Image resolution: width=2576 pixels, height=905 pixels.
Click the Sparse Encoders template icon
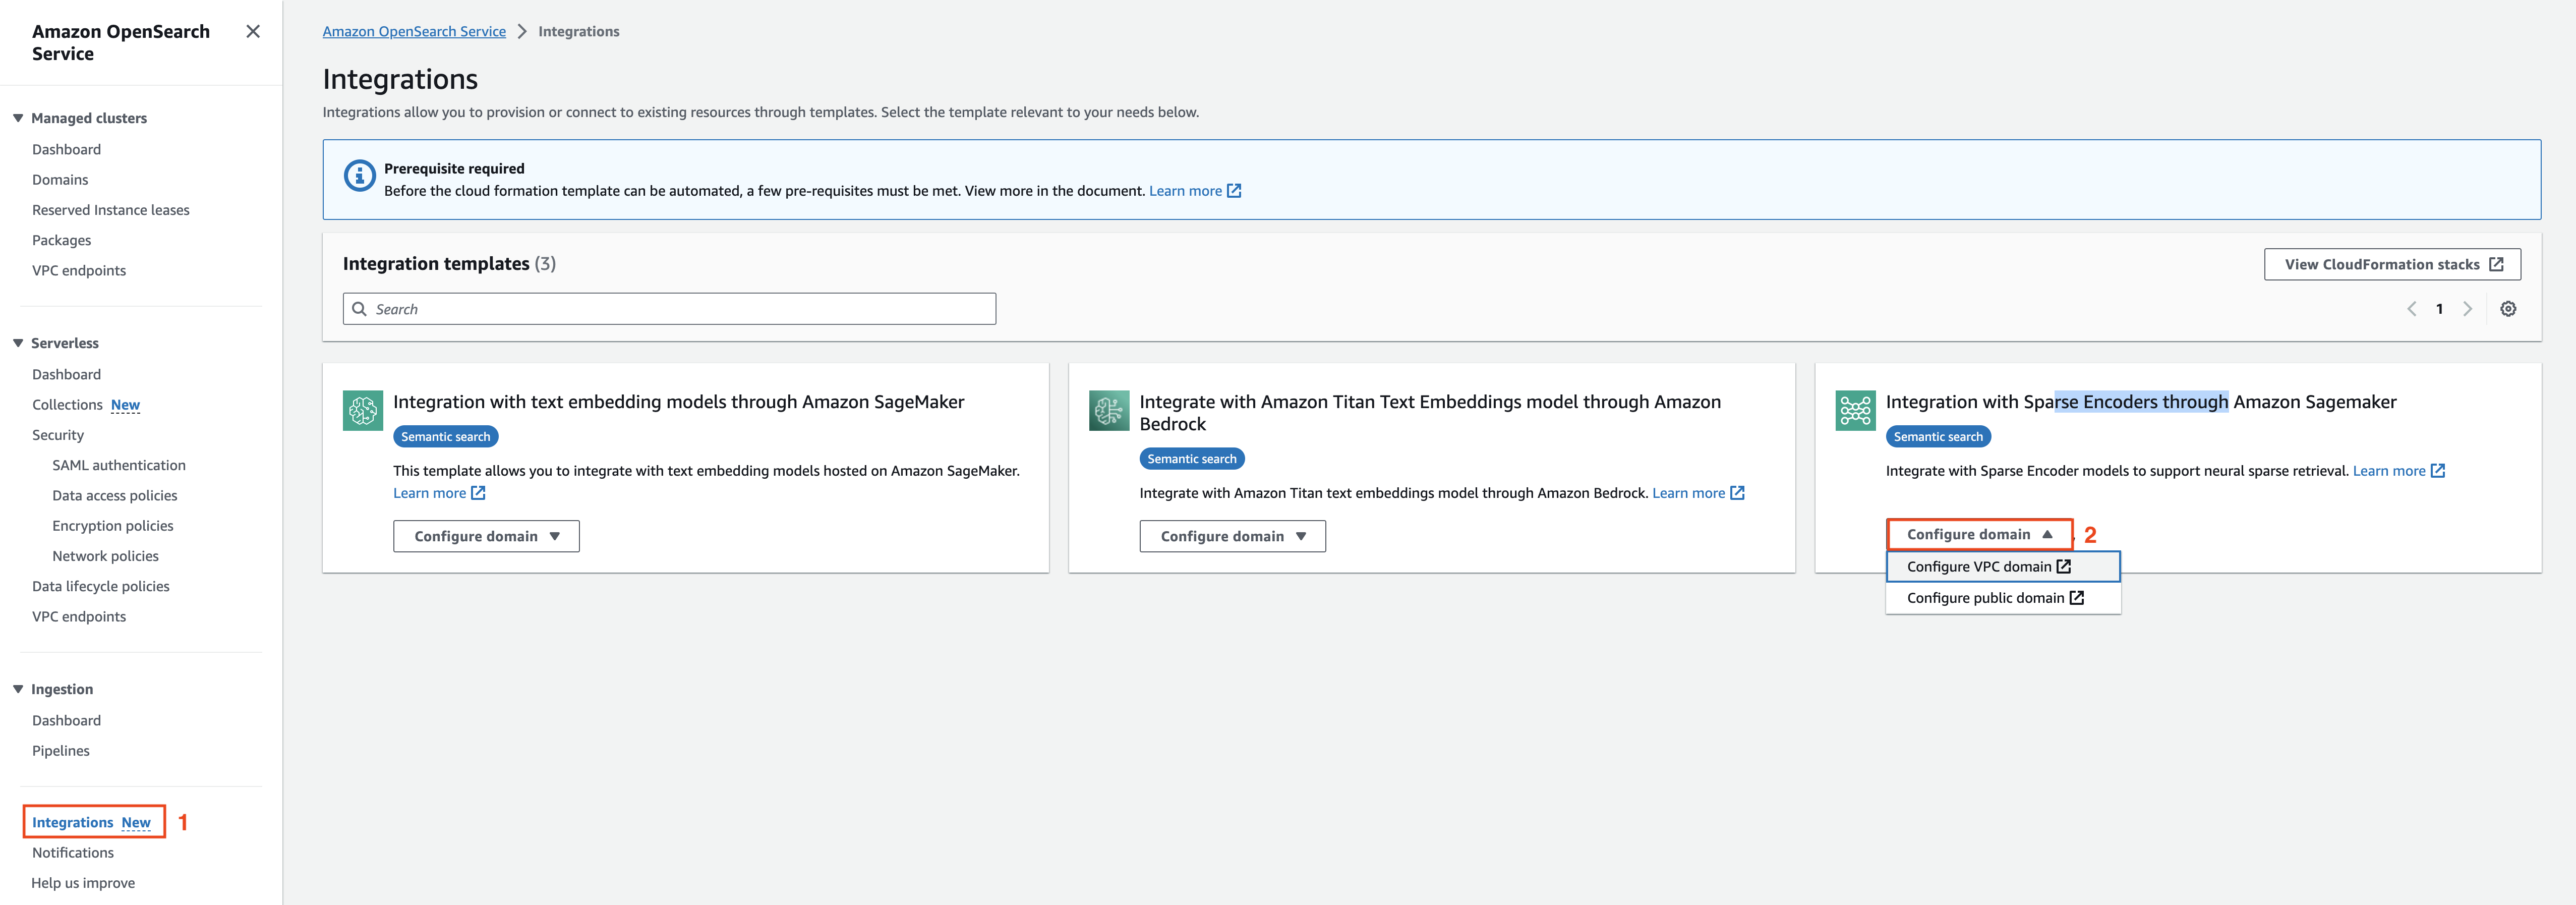tap(1855, 411)
